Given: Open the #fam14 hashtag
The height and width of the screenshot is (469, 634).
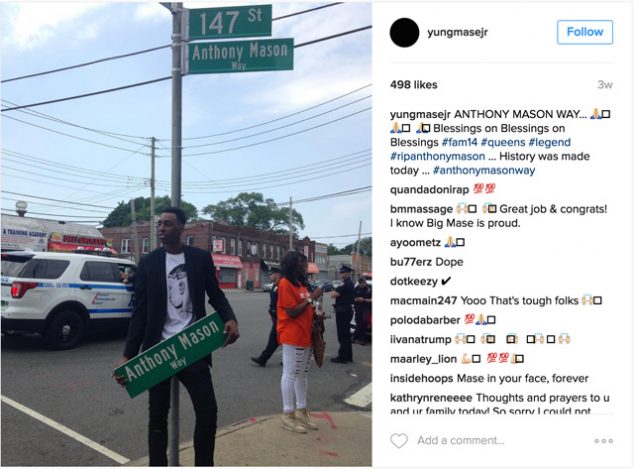Looking at the screenshot, I should pyautogui.click(x=459, y=142).
